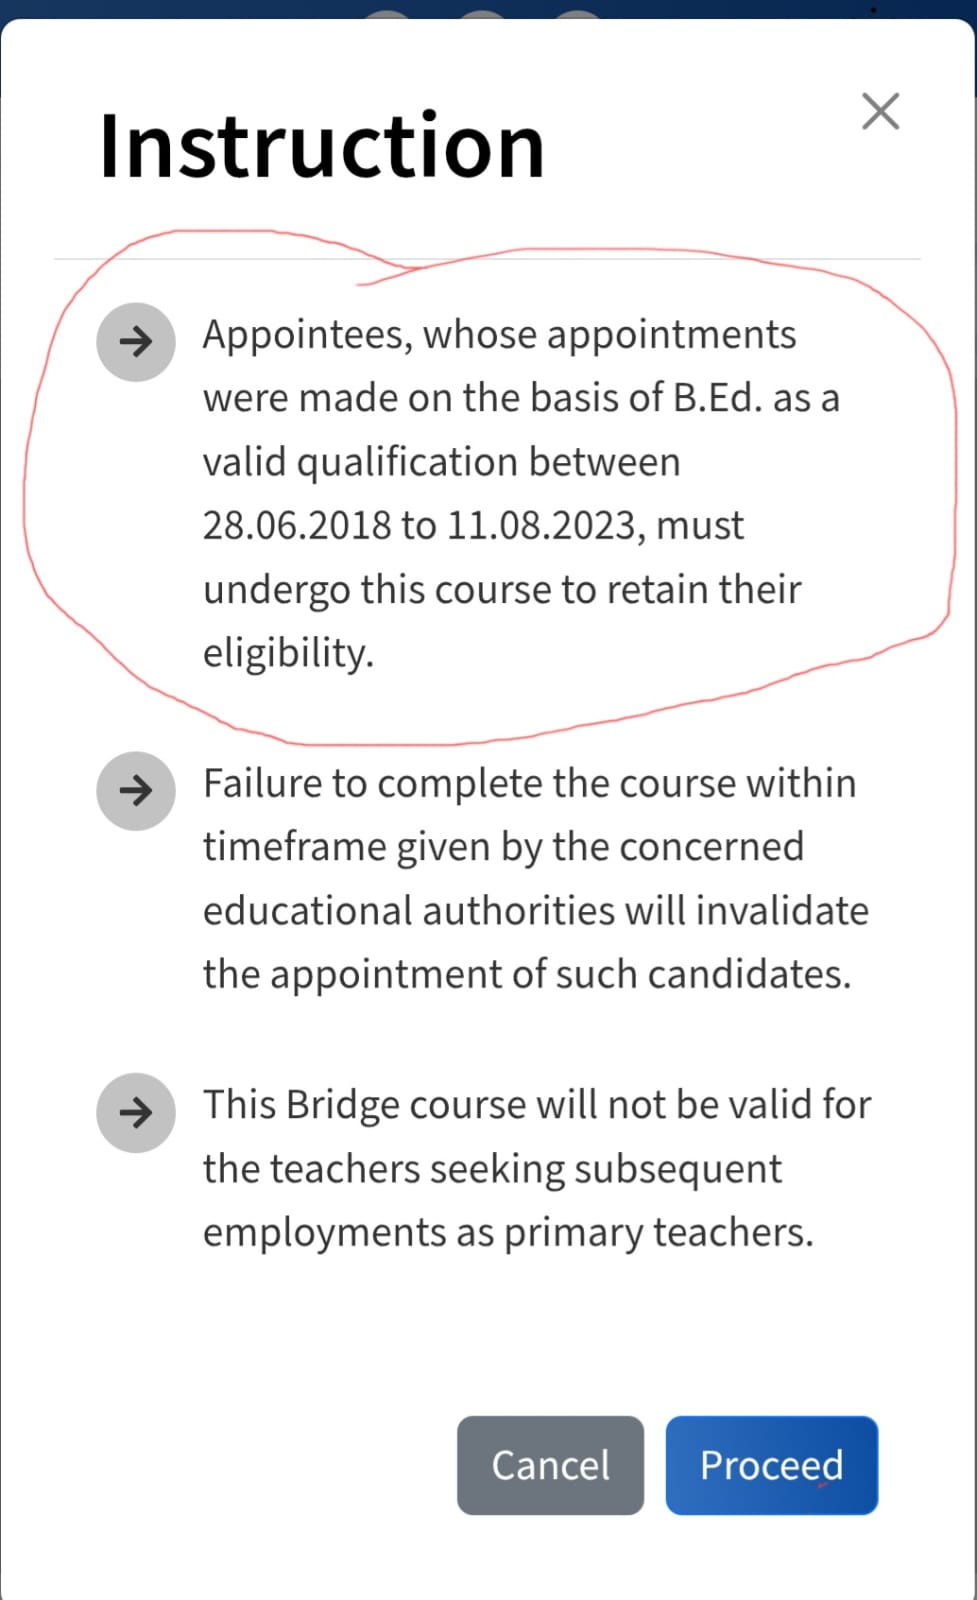Click the arrow icon beside the Bridge course note
This screenshot has width=977, height=1600.
coord(136,1112)
